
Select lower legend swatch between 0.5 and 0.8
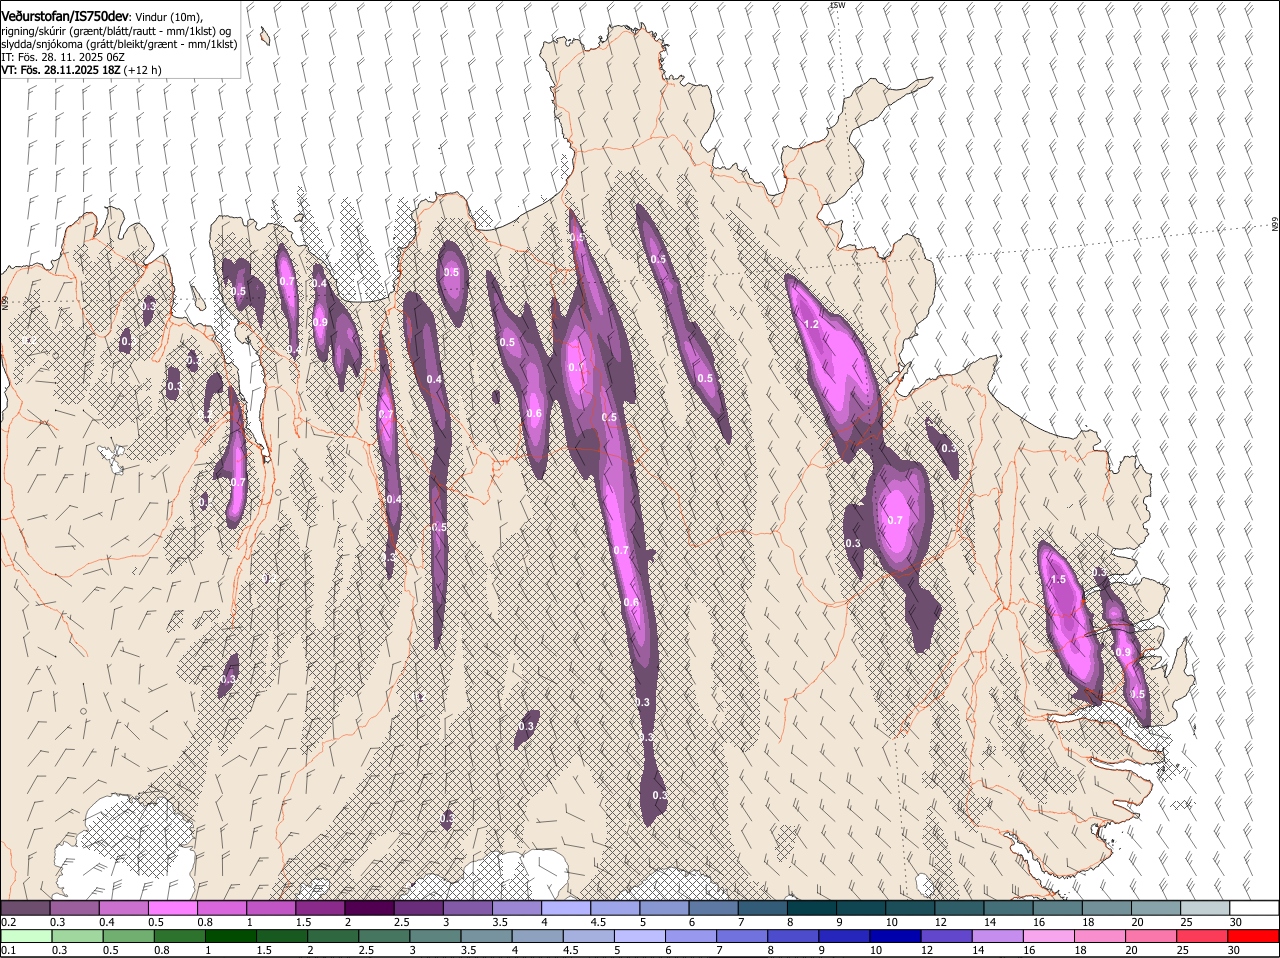click(129, 936)
